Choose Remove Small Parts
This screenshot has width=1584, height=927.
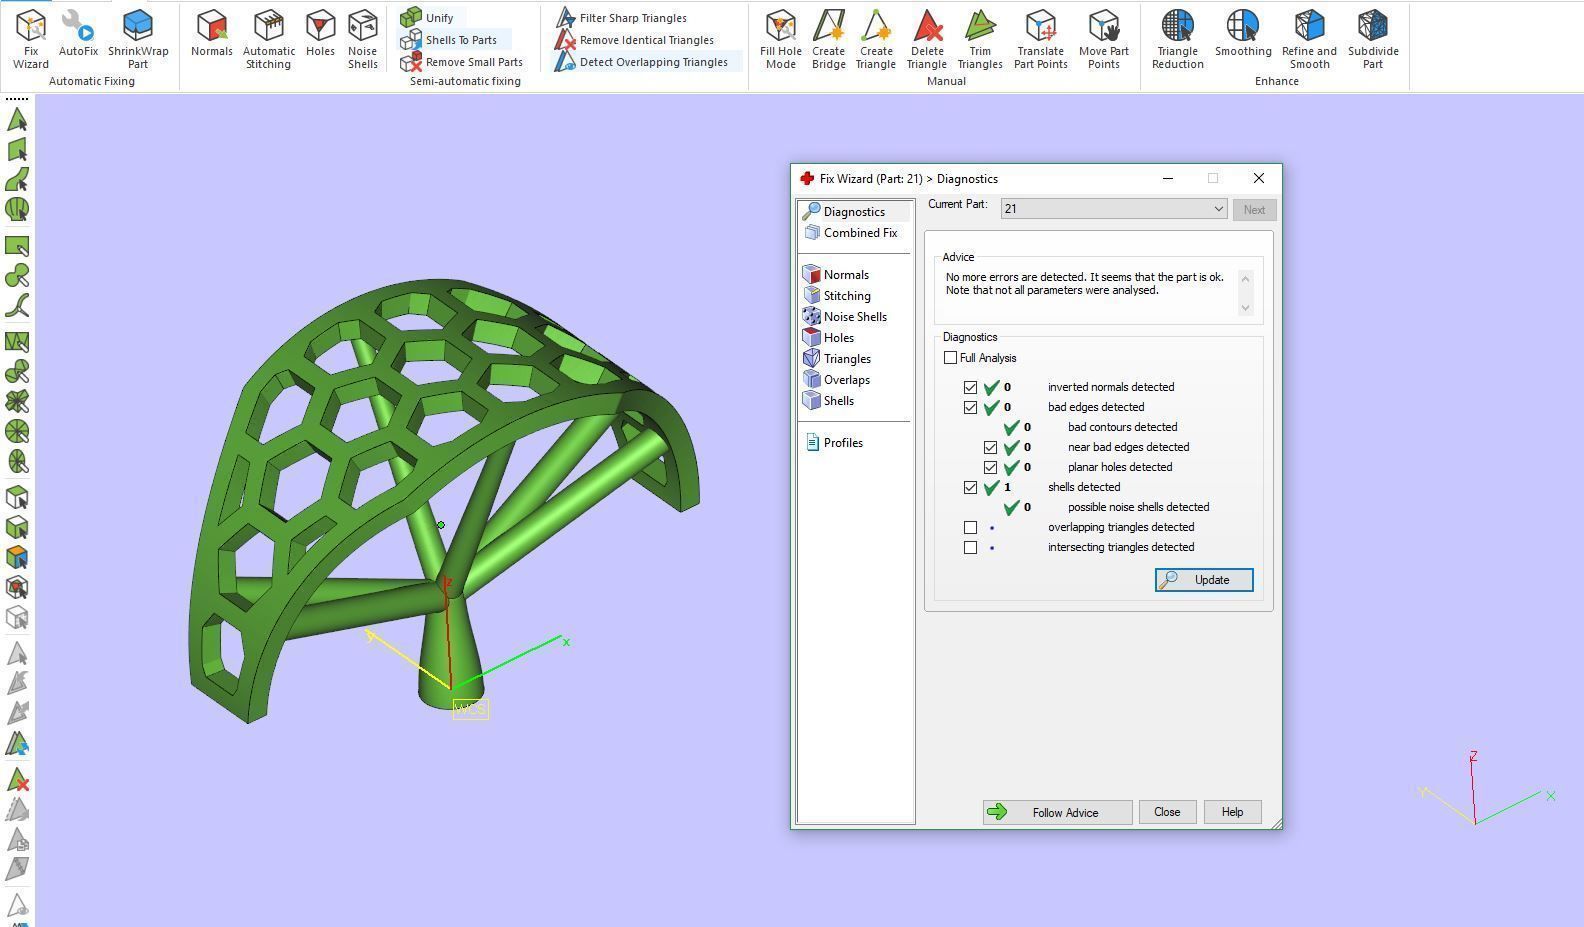[x=462, y=62]
